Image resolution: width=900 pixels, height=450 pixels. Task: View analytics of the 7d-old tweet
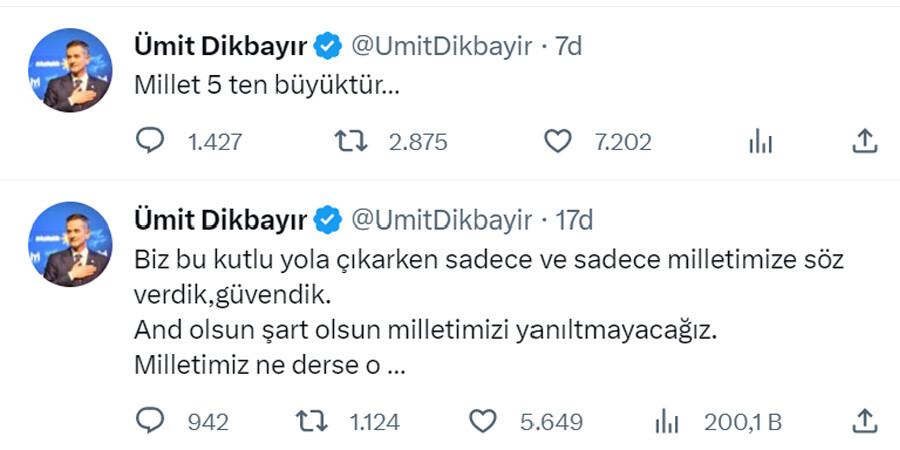761,142
